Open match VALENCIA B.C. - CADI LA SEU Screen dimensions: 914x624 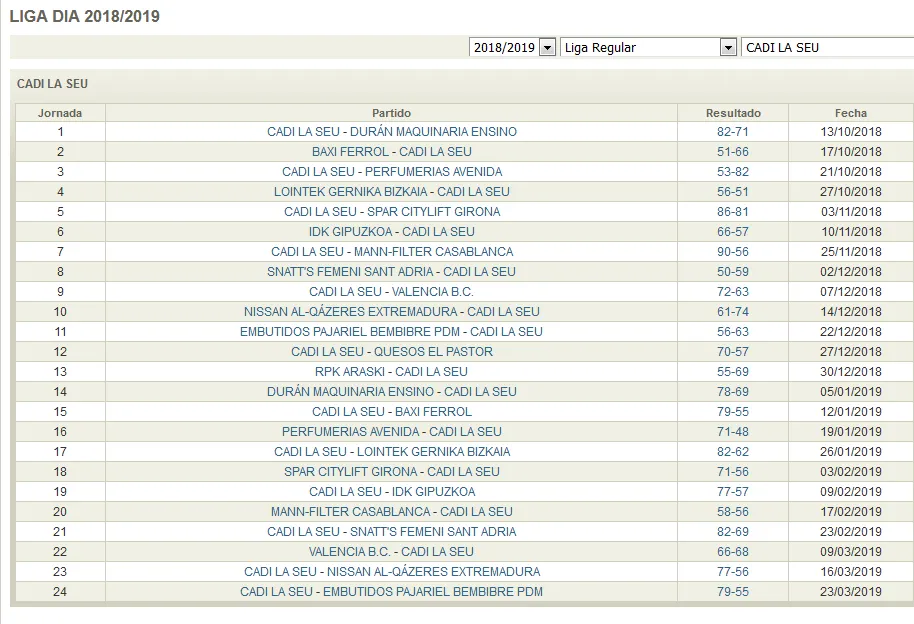392,552
